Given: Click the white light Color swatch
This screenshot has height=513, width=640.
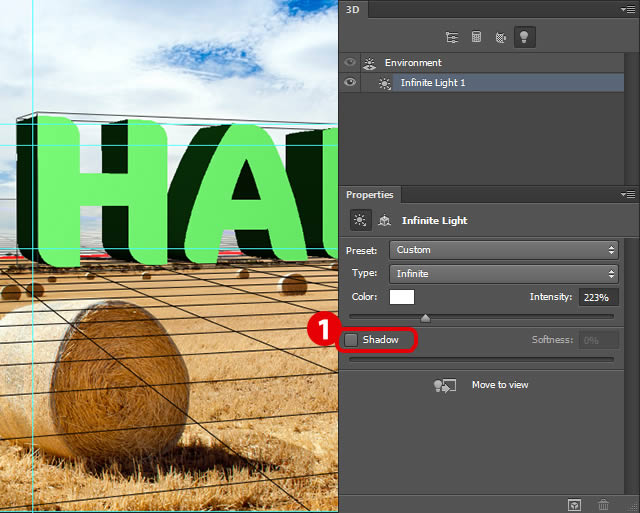Looking at the screenshot, I should click(402, 297).
